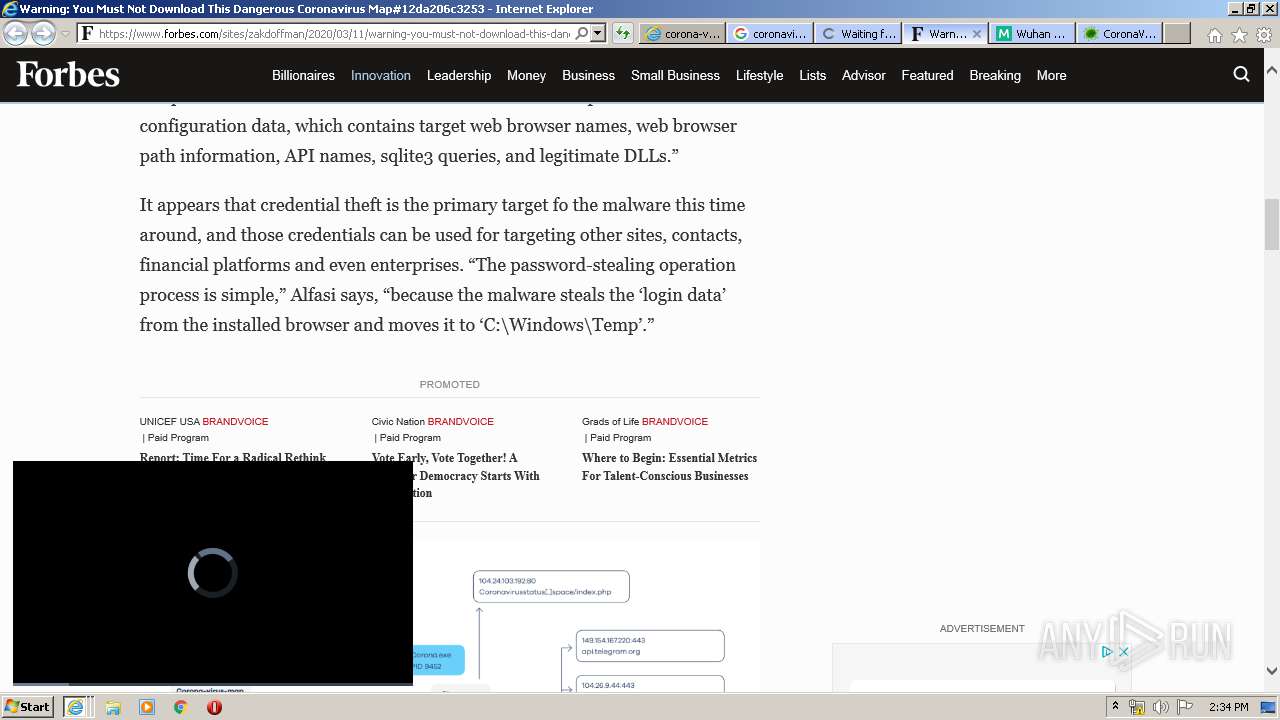
Task: Open the IE Tools gear icon
Action: 1263,34
